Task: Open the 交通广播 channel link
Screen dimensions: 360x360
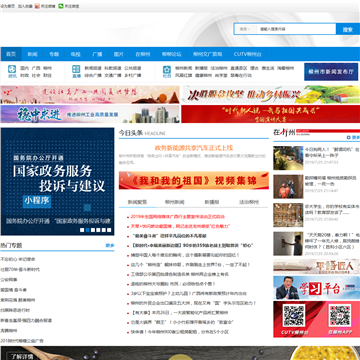Action: 113,75
